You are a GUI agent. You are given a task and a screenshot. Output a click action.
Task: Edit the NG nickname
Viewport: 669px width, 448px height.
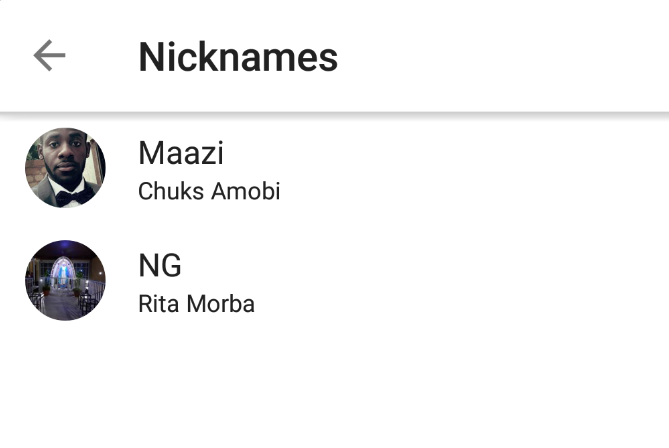[x=160, y=265]
